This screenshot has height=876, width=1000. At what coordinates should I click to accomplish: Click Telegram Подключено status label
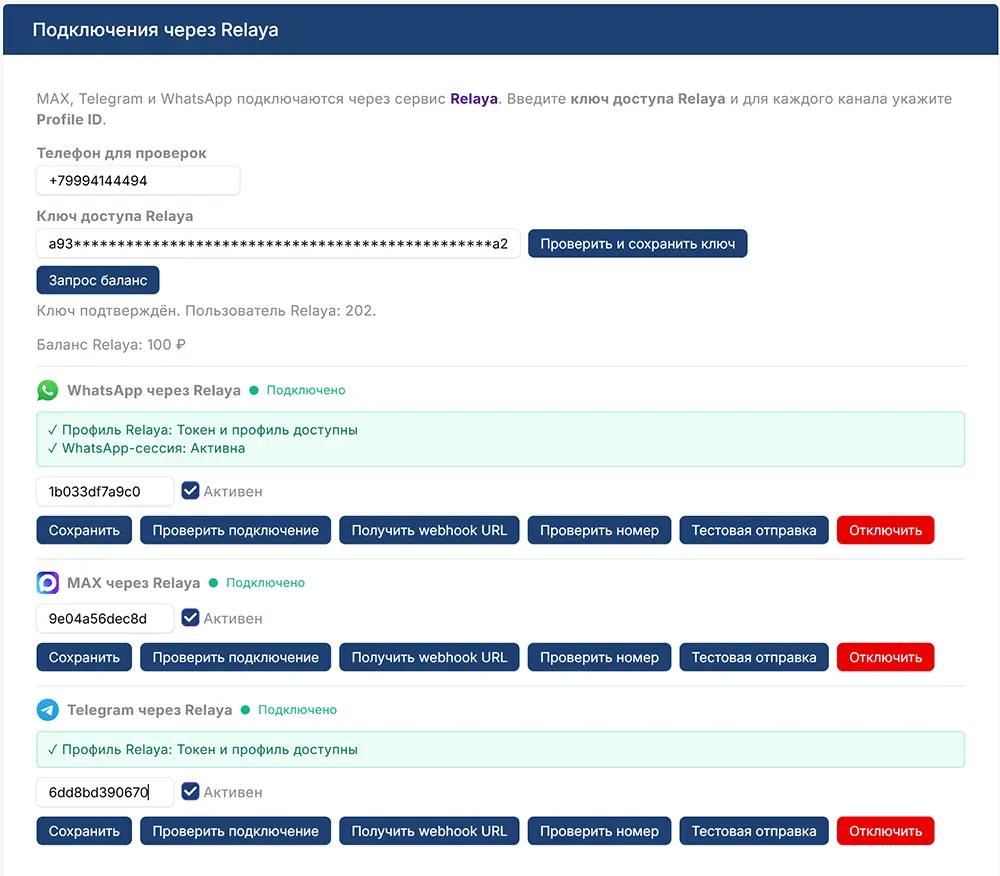coord(297,710)
